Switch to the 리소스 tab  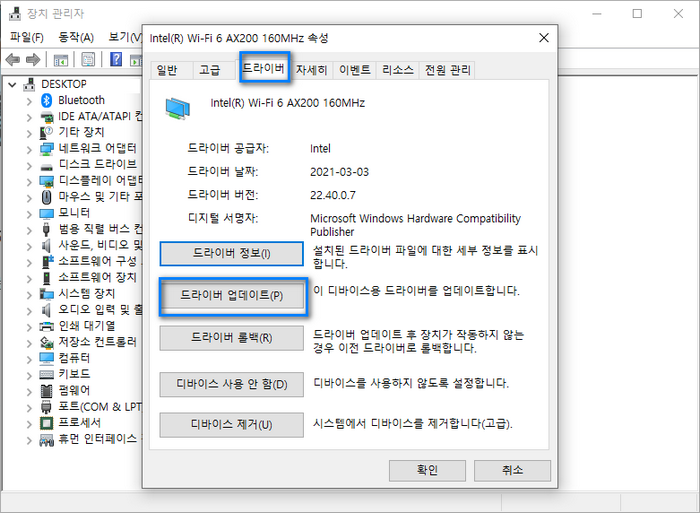397,70
